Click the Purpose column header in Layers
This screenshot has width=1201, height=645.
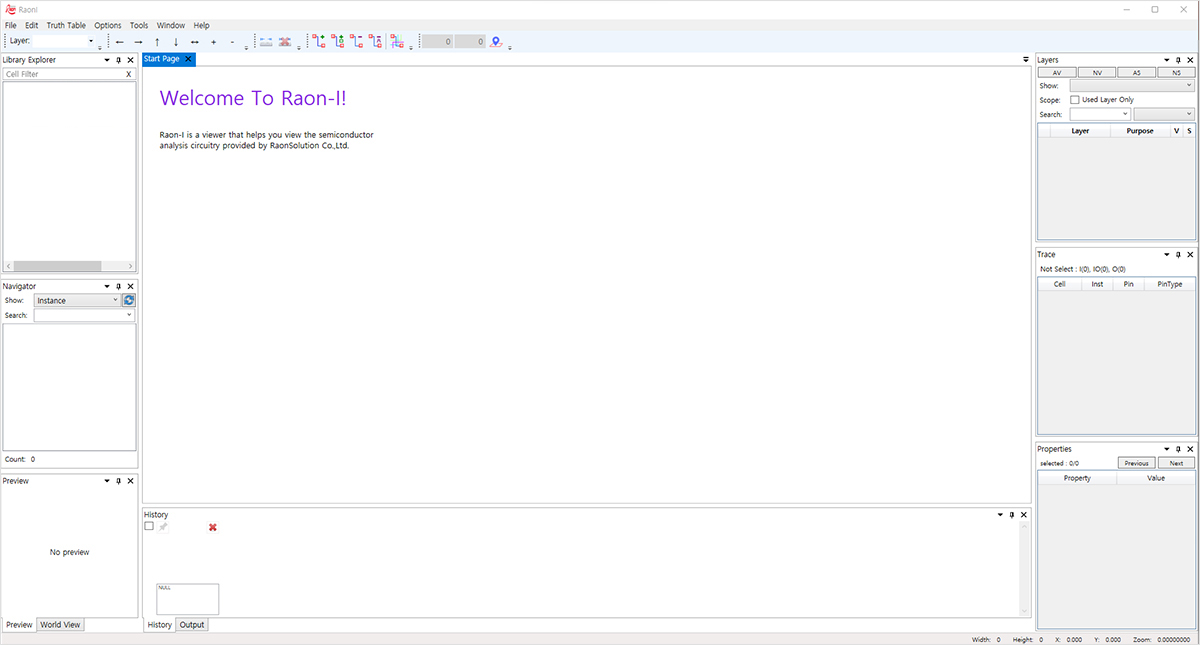1140,131
